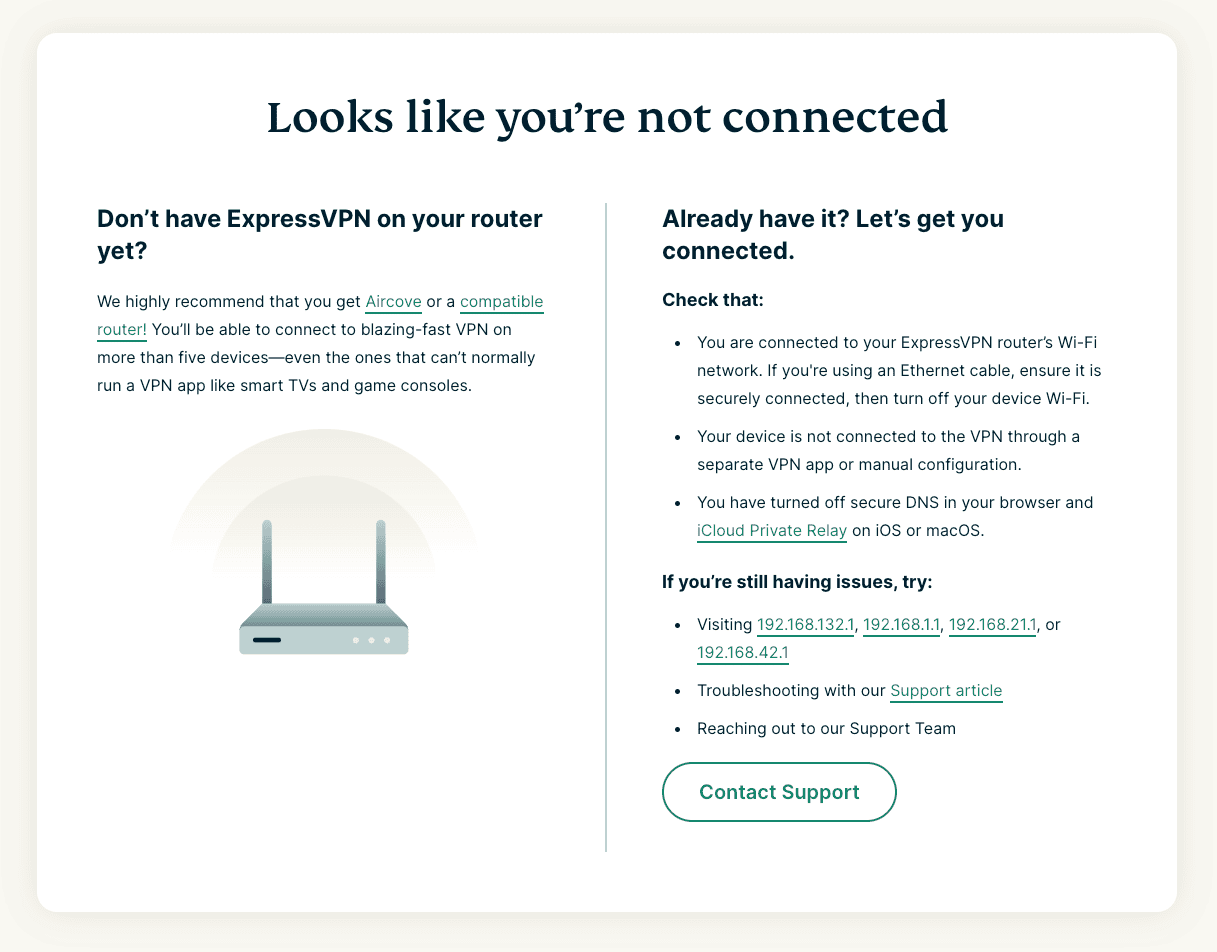Click the "Already have it?" heading
The height and width of the screenshot is (952, 1217).
(833, 234)
